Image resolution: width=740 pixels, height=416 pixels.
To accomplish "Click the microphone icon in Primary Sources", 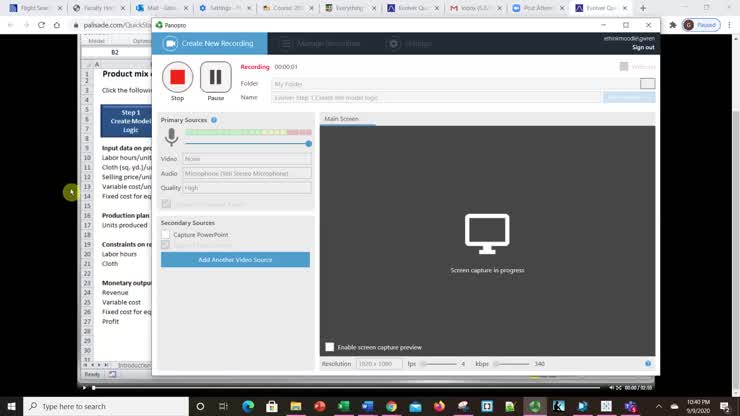I will coord(171,137).
